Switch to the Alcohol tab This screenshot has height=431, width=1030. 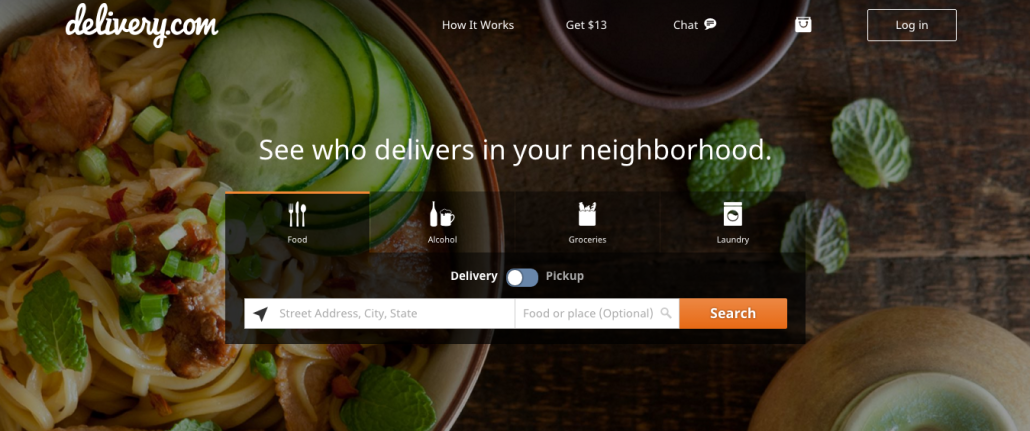[442, 222]
